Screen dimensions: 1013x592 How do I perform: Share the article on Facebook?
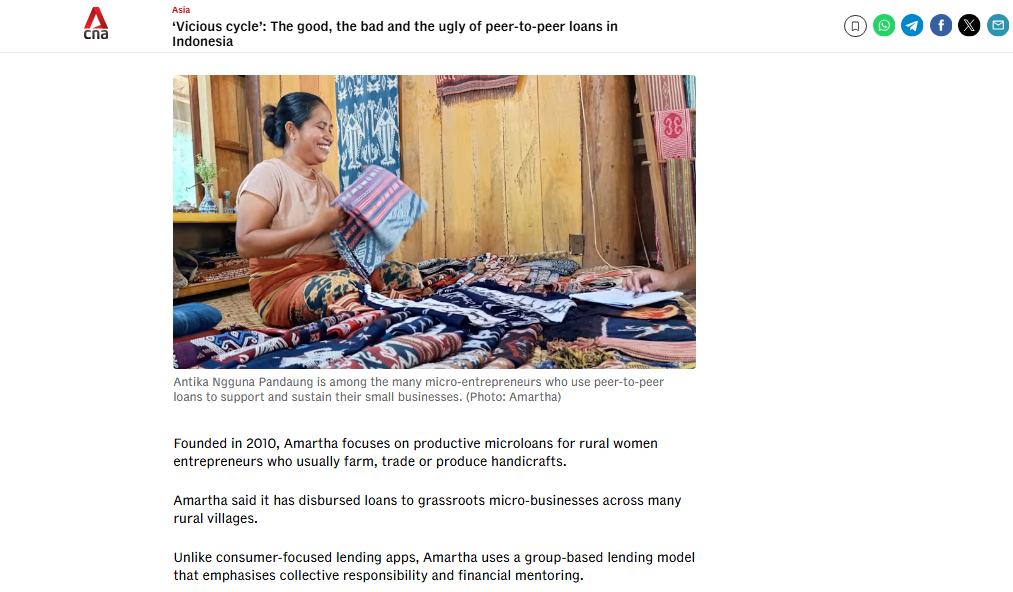coord(941,26)
